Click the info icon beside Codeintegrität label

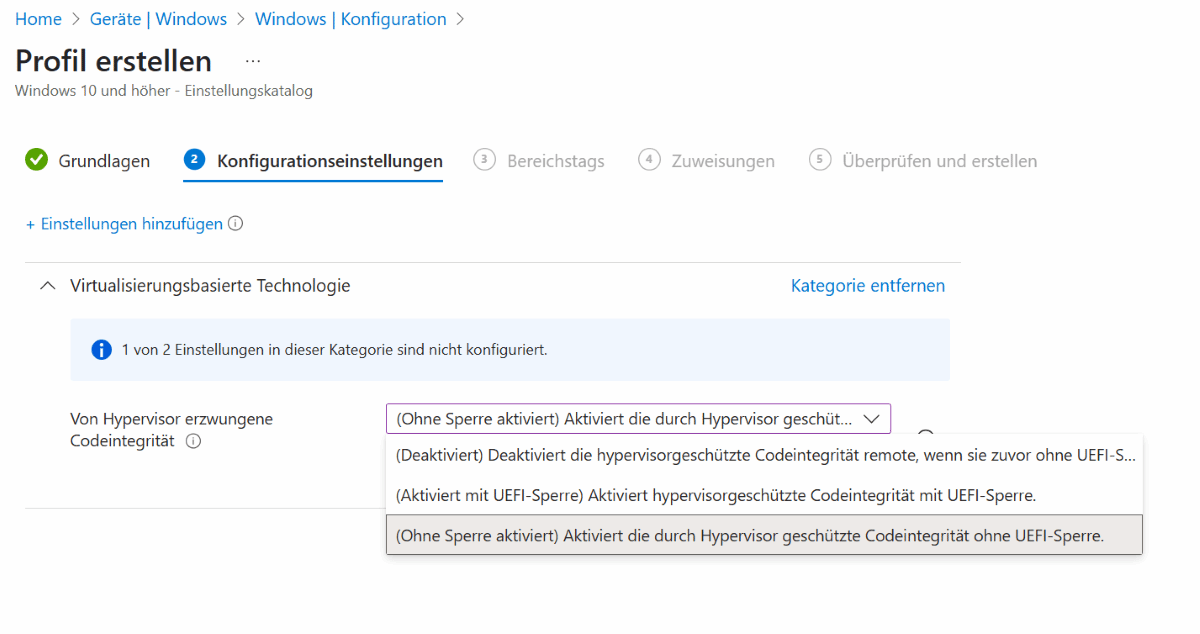tap(194, 441)
